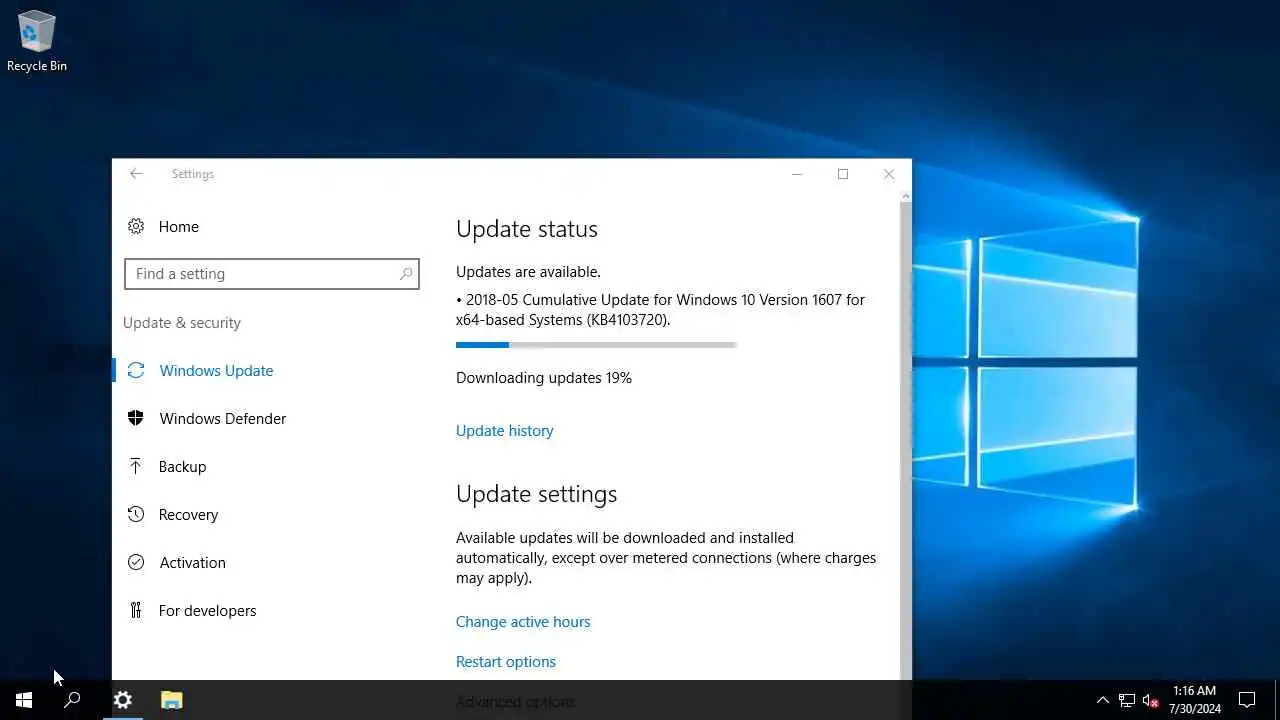This screenshot has height=720, width=1280.
Task: Click the Find a setting search box
Action: [x=271, y=274]
